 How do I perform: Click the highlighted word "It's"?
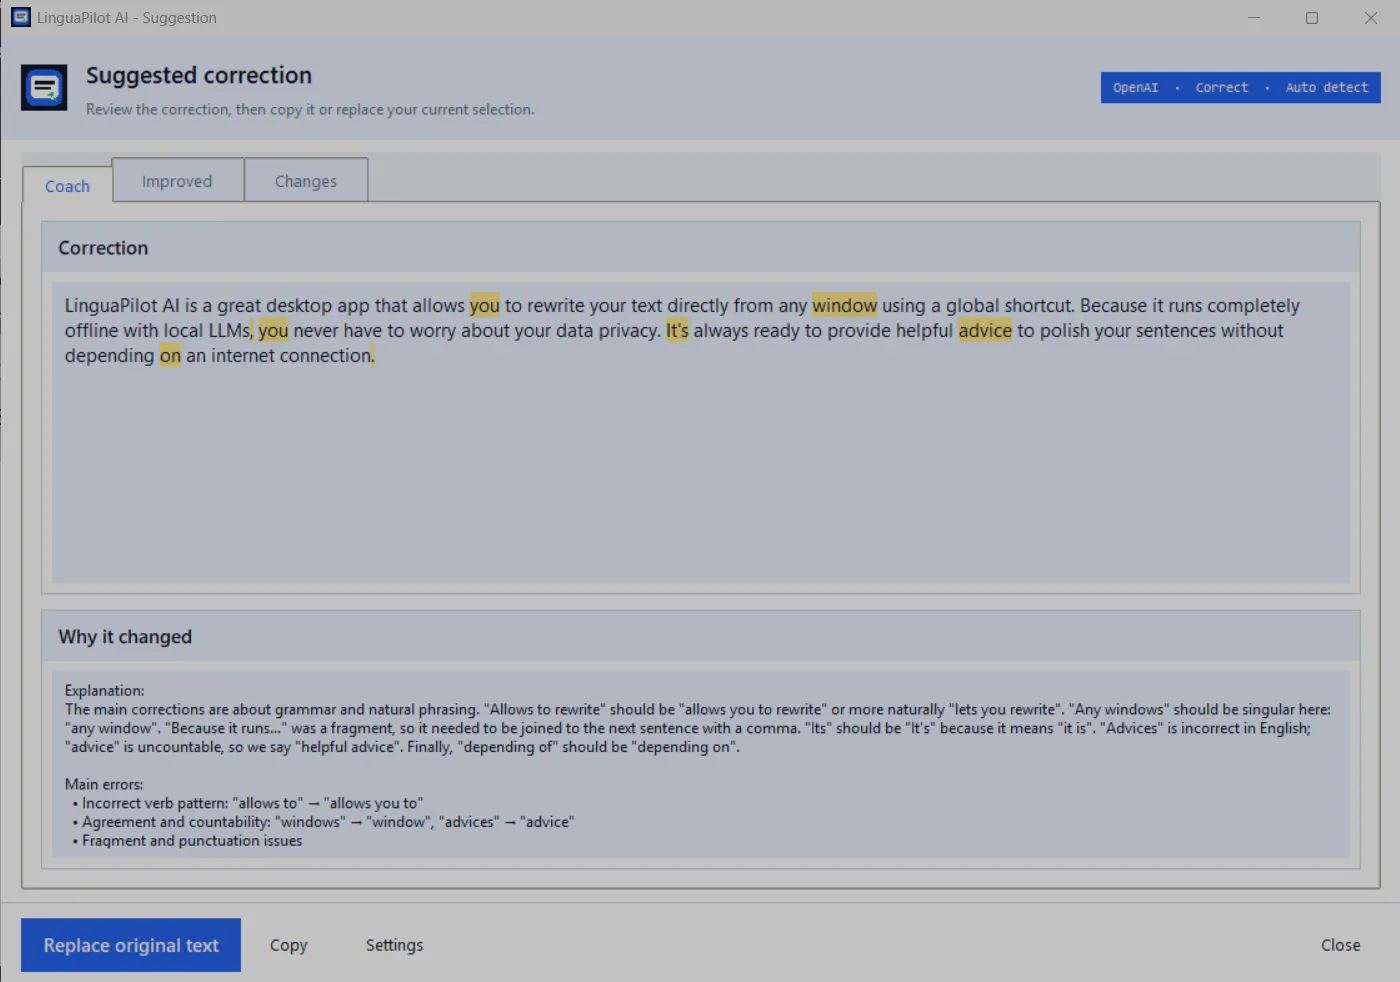677,330
